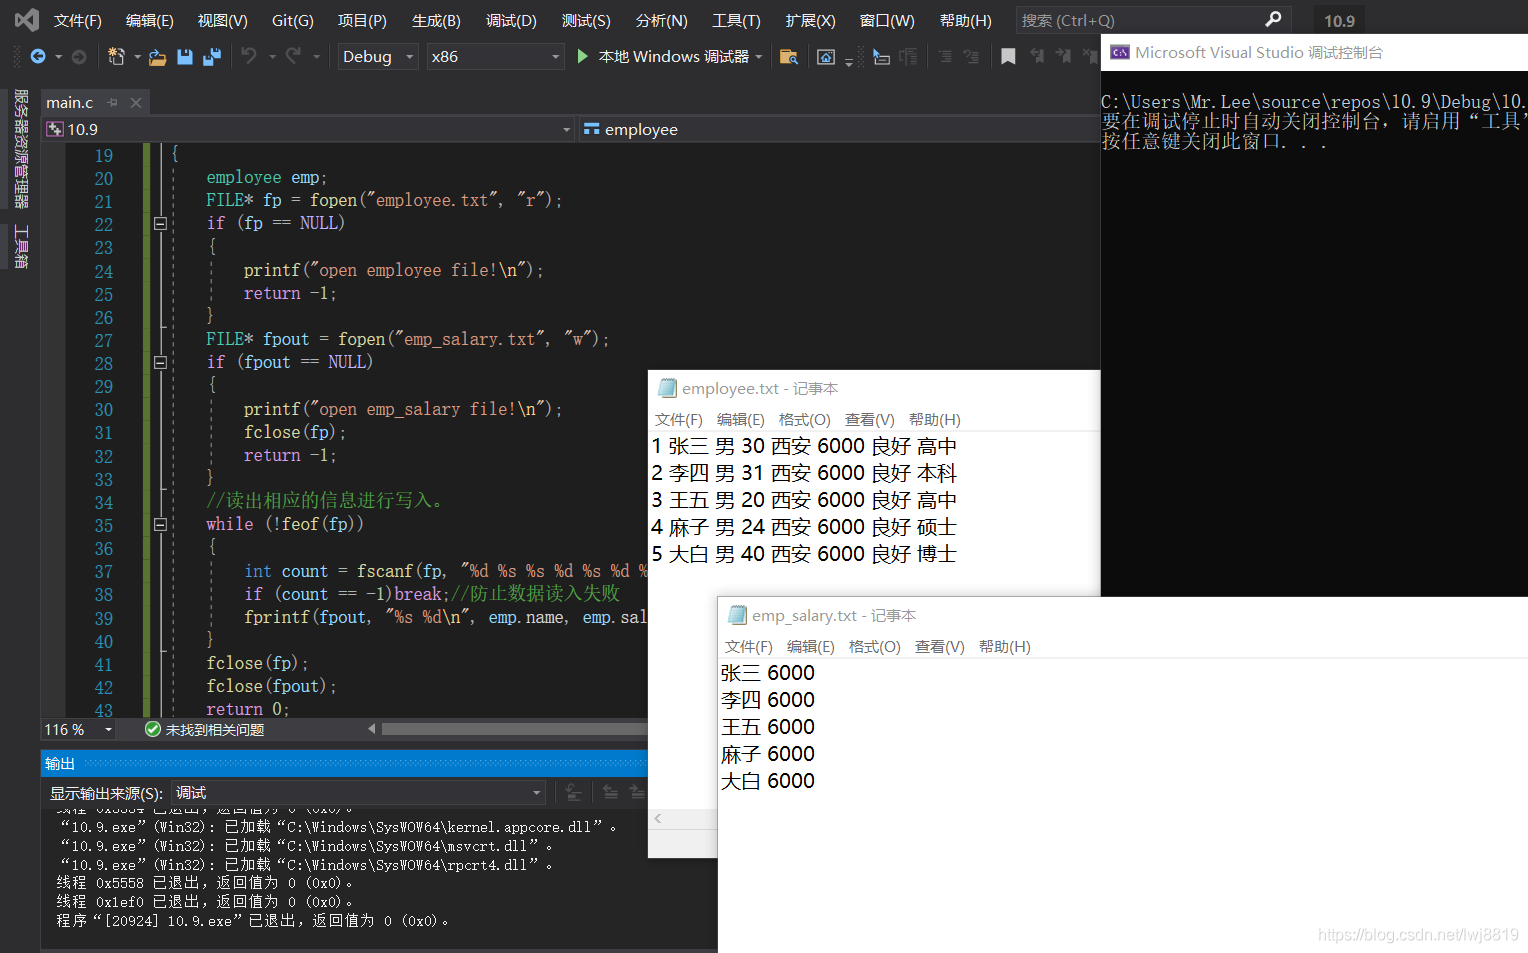Image resolution: width=1528 pixels, height=953 pixels.
Task: Click the next message icon in the output toolbar
Action: pos(636,793)
